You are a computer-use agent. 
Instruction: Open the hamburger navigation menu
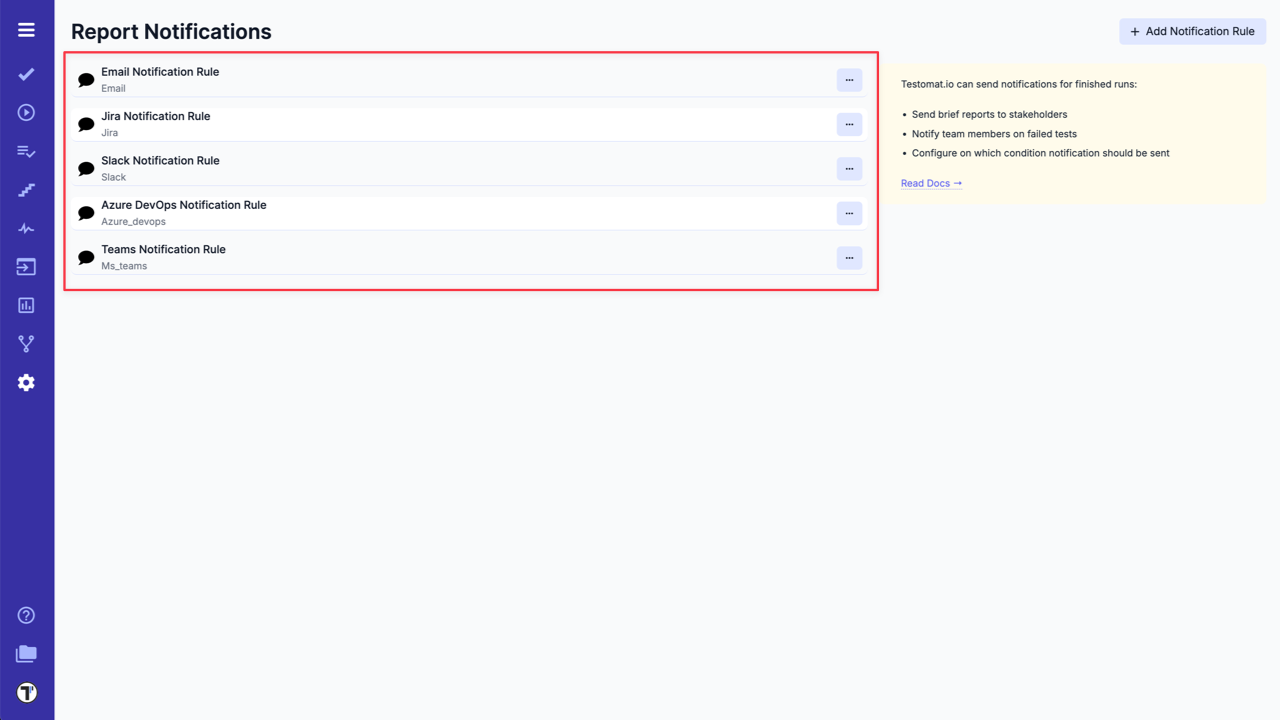click(26, 29)
